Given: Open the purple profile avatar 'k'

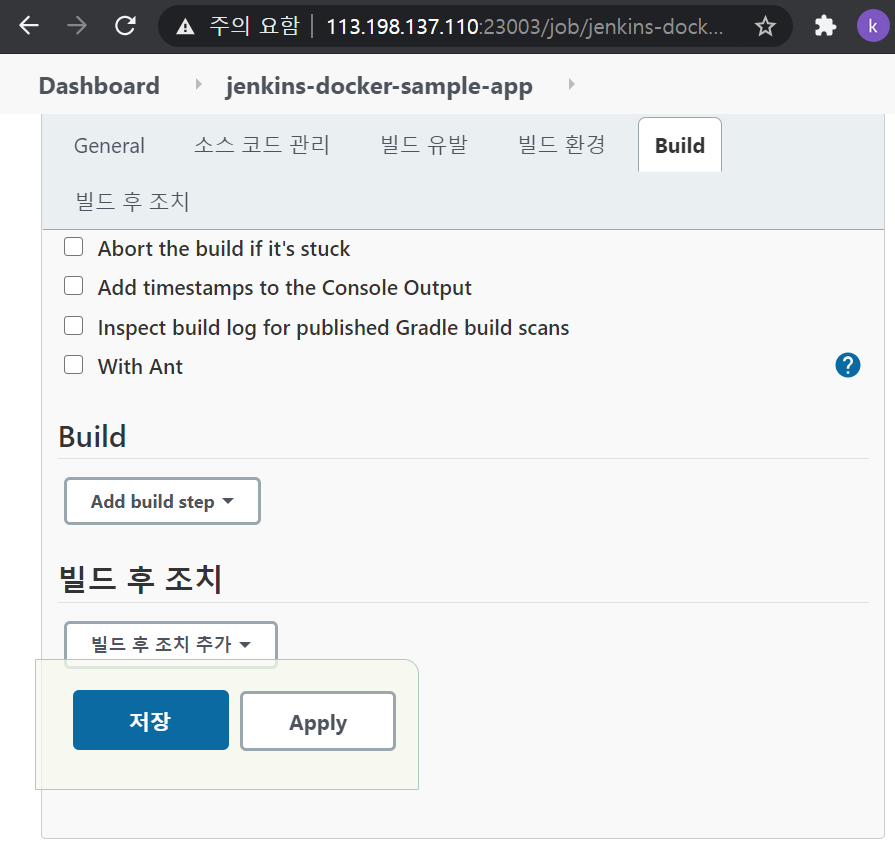Looking at the screenshot, I should tap(873, 26).
